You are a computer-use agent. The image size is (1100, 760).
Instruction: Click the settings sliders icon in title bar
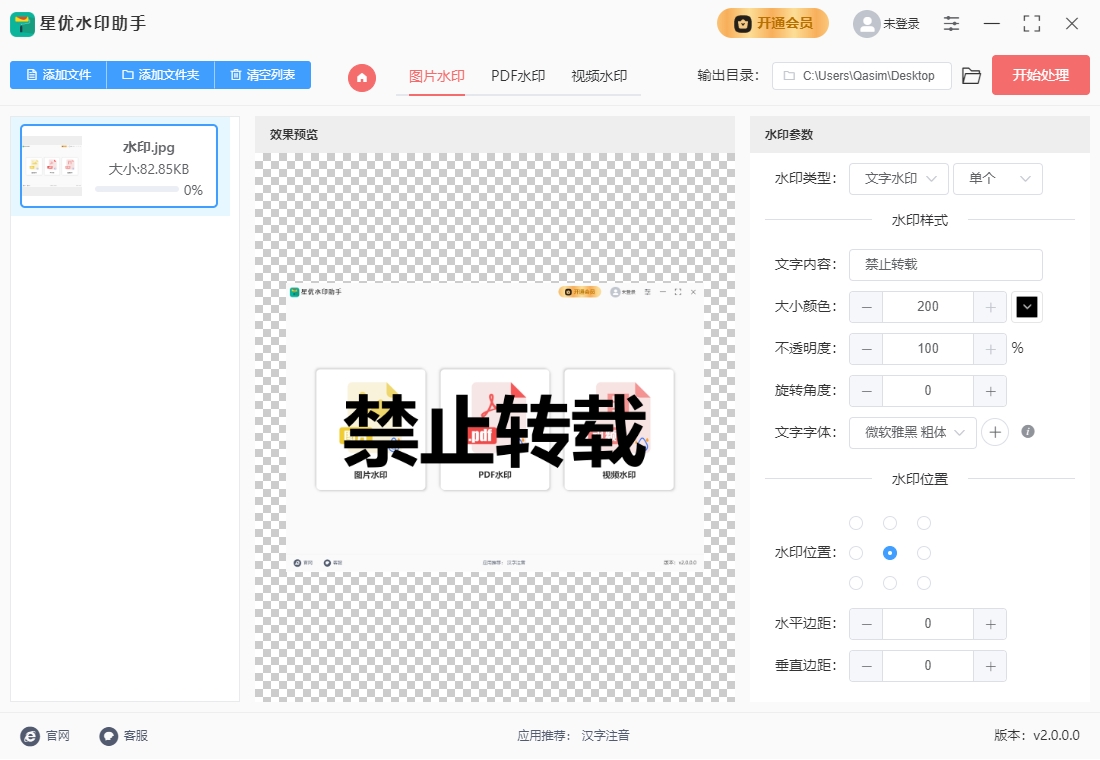951,23
